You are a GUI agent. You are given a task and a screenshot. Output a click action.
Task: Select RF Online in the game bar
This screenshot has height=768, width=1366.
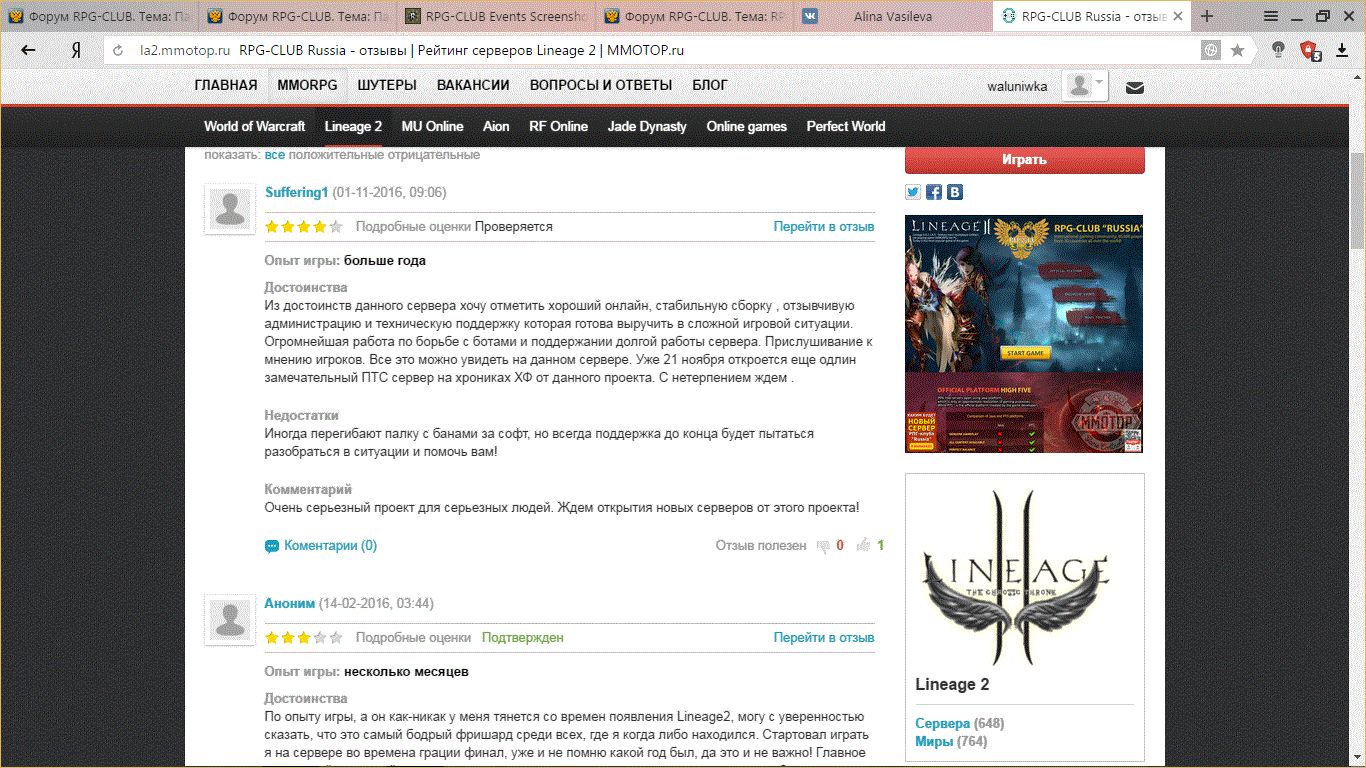(558, 126)
